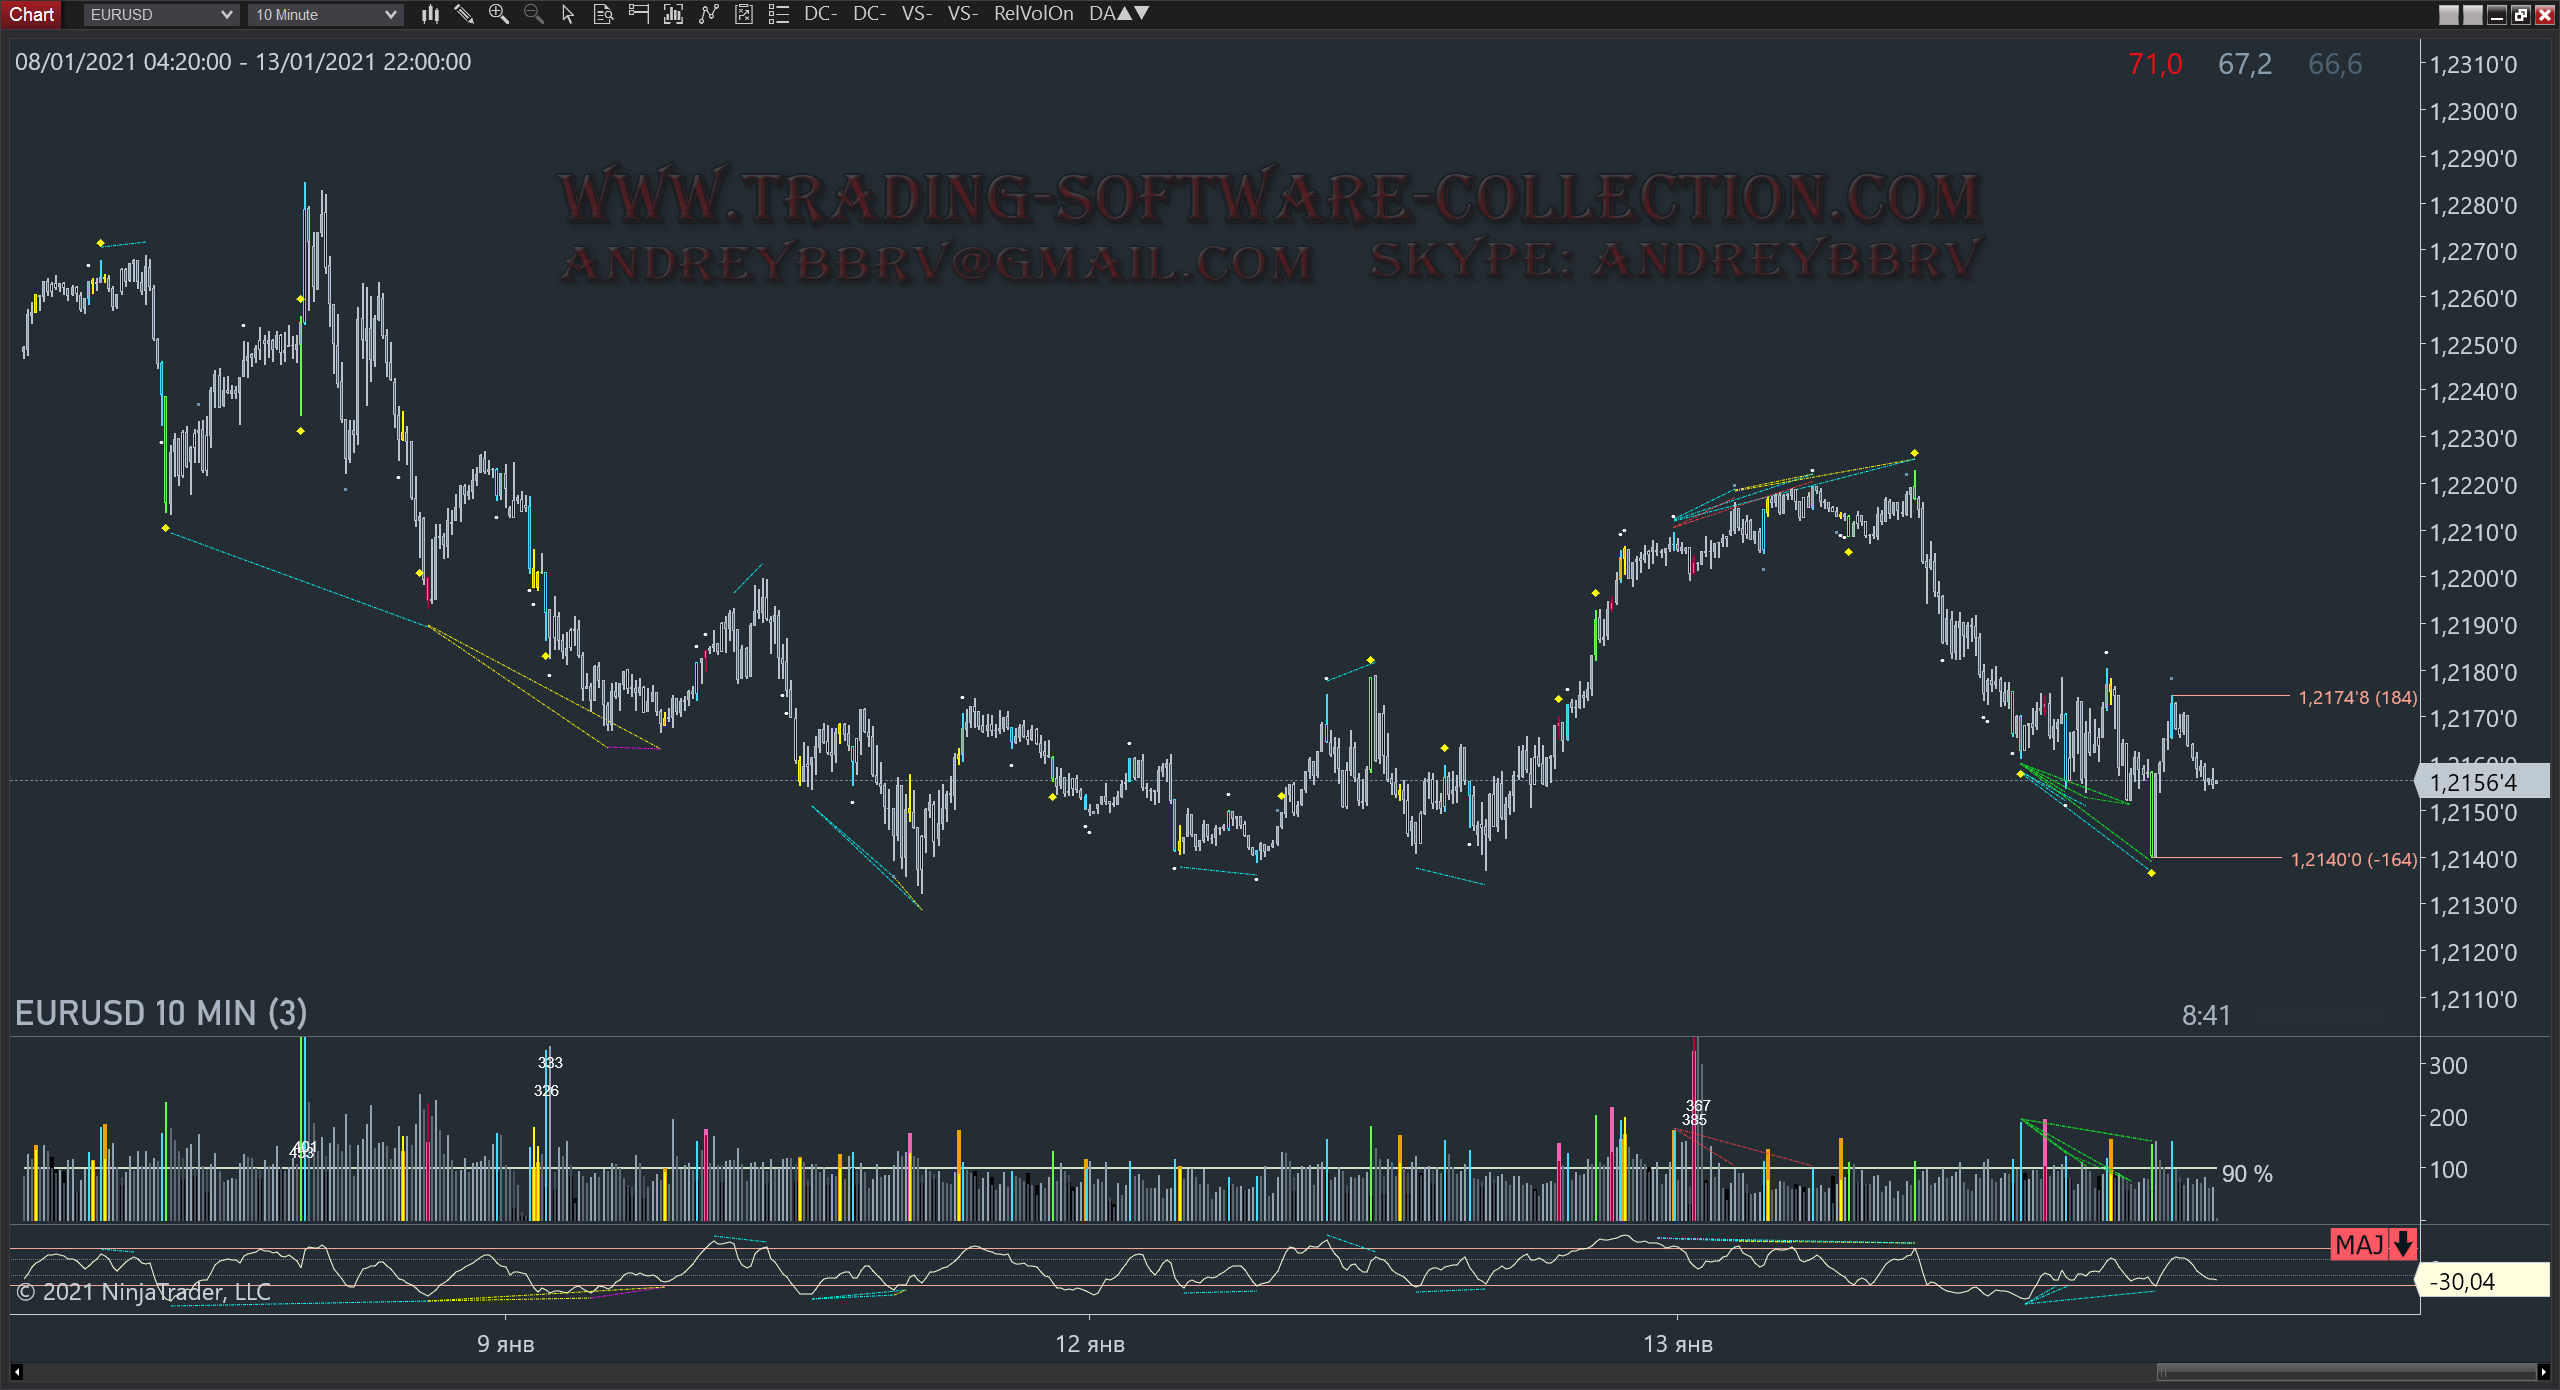Screen dimensions: 2560x1390
Task: Toggle the RelVolOn indicator button
Action: (1033, 14)
